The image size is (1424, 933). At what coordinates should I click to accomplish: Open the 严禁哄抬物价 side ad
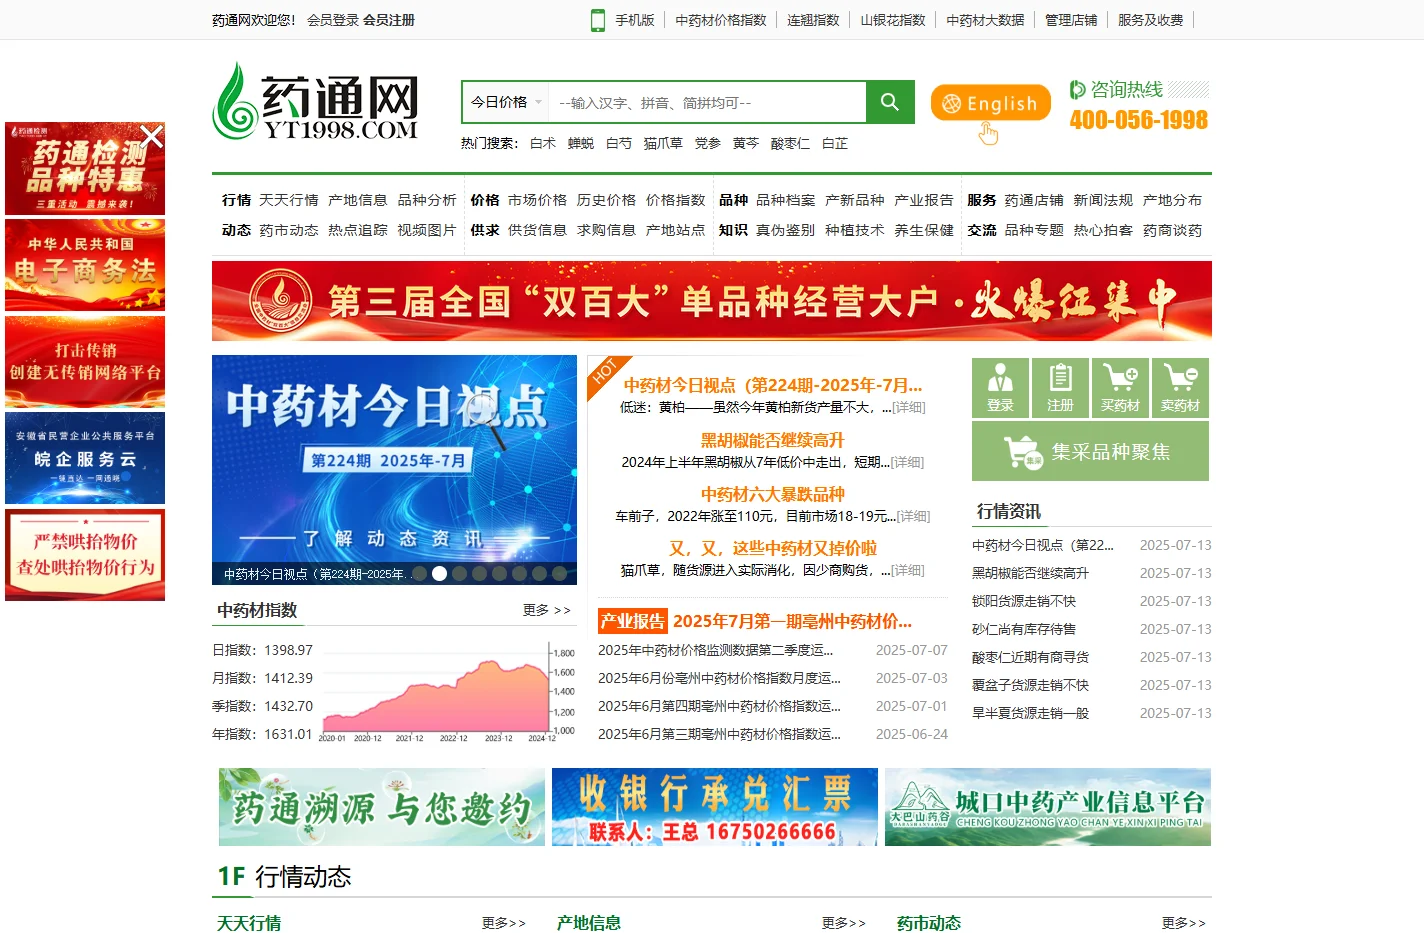click(x=85, y=555)
